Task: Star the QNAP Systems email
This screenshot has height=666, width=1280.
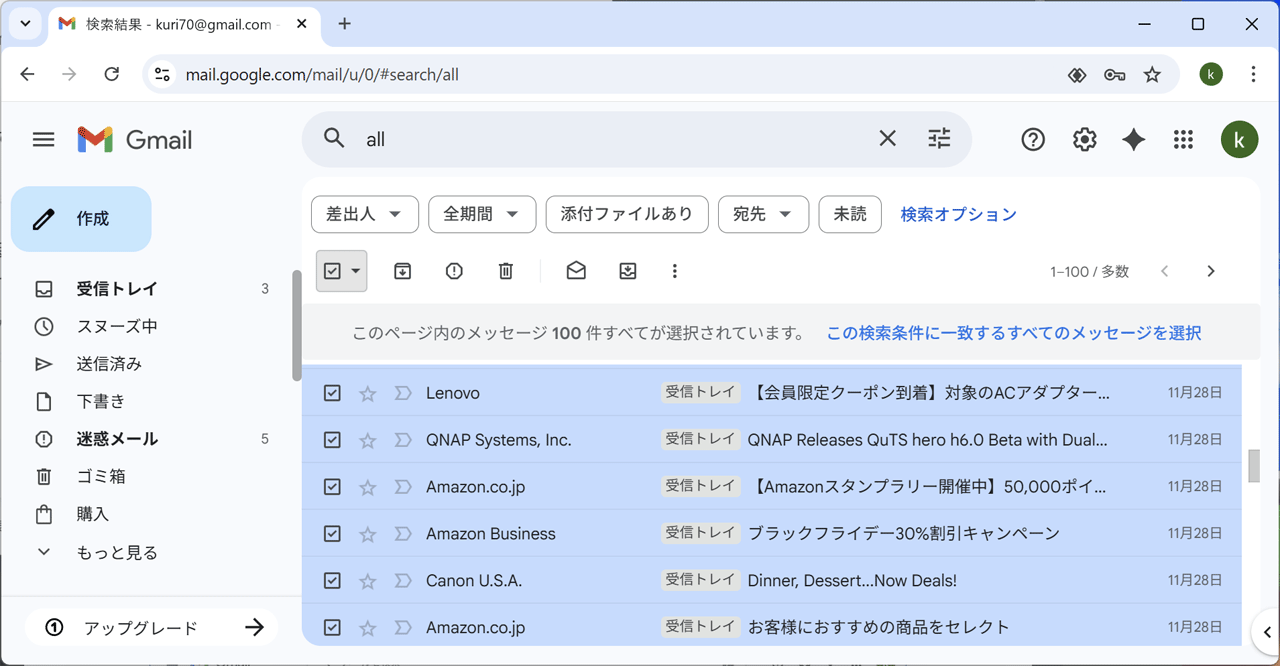Action: (367, 439)
